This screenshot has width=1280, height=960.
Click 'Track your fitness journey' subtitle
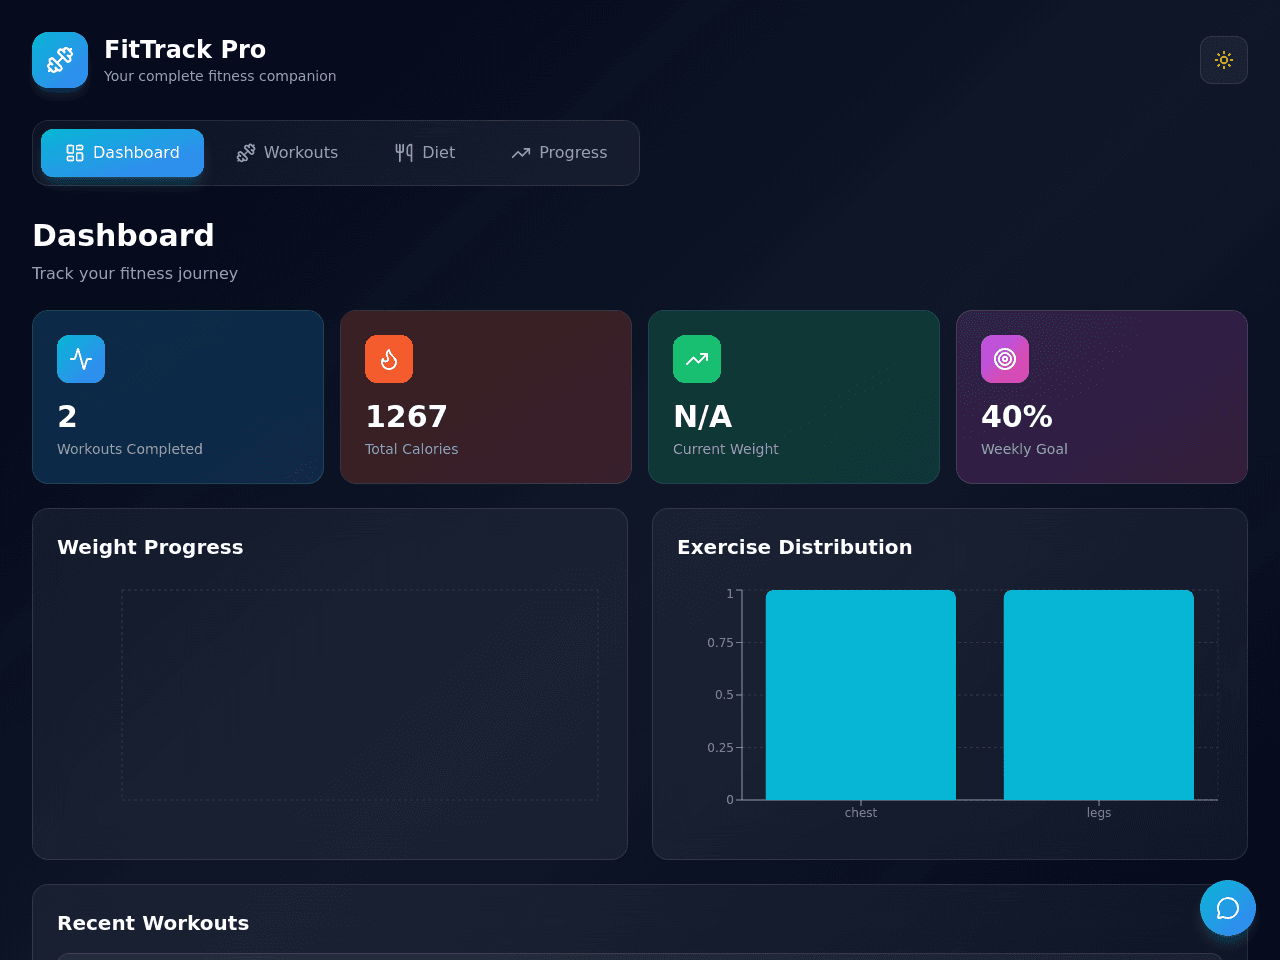135,273
